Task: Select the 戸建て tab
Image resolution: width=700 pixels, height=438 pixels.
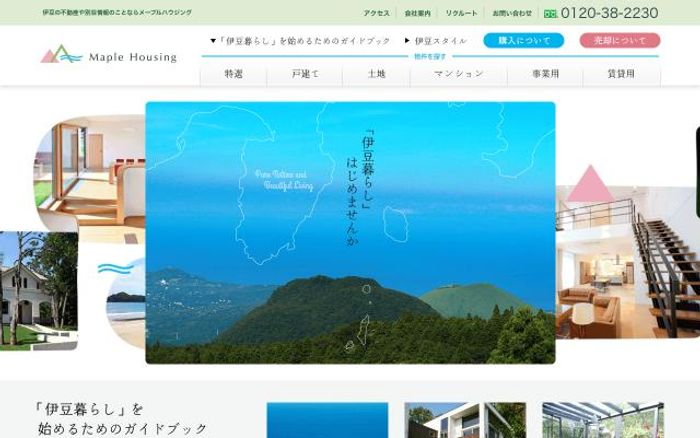Action: click(304, 74)
